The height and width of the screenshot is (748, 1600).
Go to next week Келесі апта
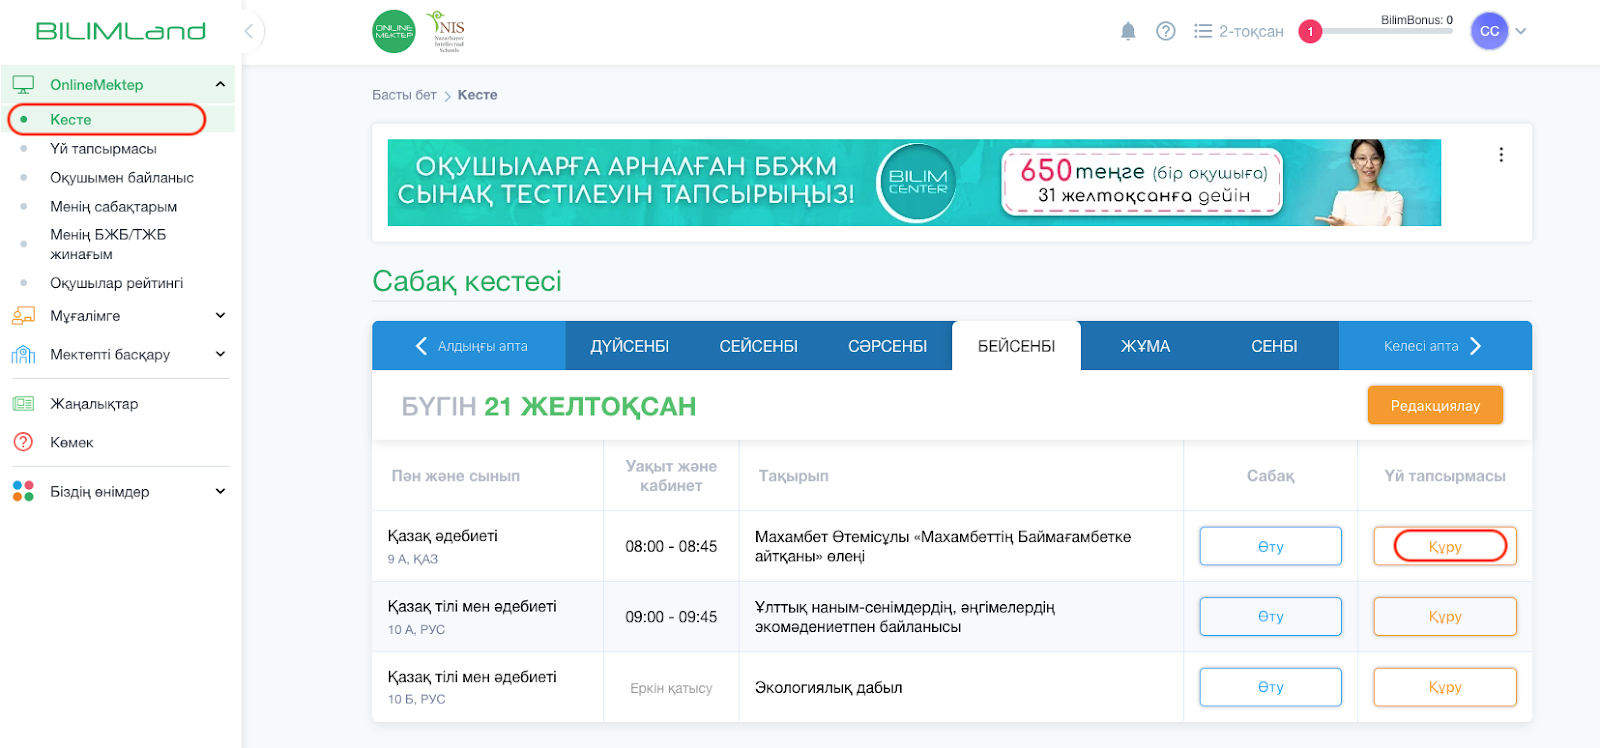pyautogui.click(x=1434, y=346)
